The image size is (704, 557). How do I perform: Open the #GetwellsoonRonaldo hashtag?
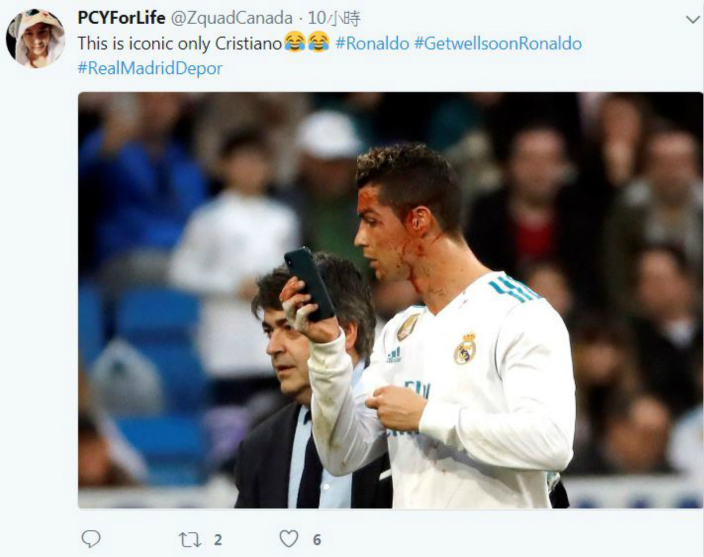pyautogui.click(x=498, y=44)
